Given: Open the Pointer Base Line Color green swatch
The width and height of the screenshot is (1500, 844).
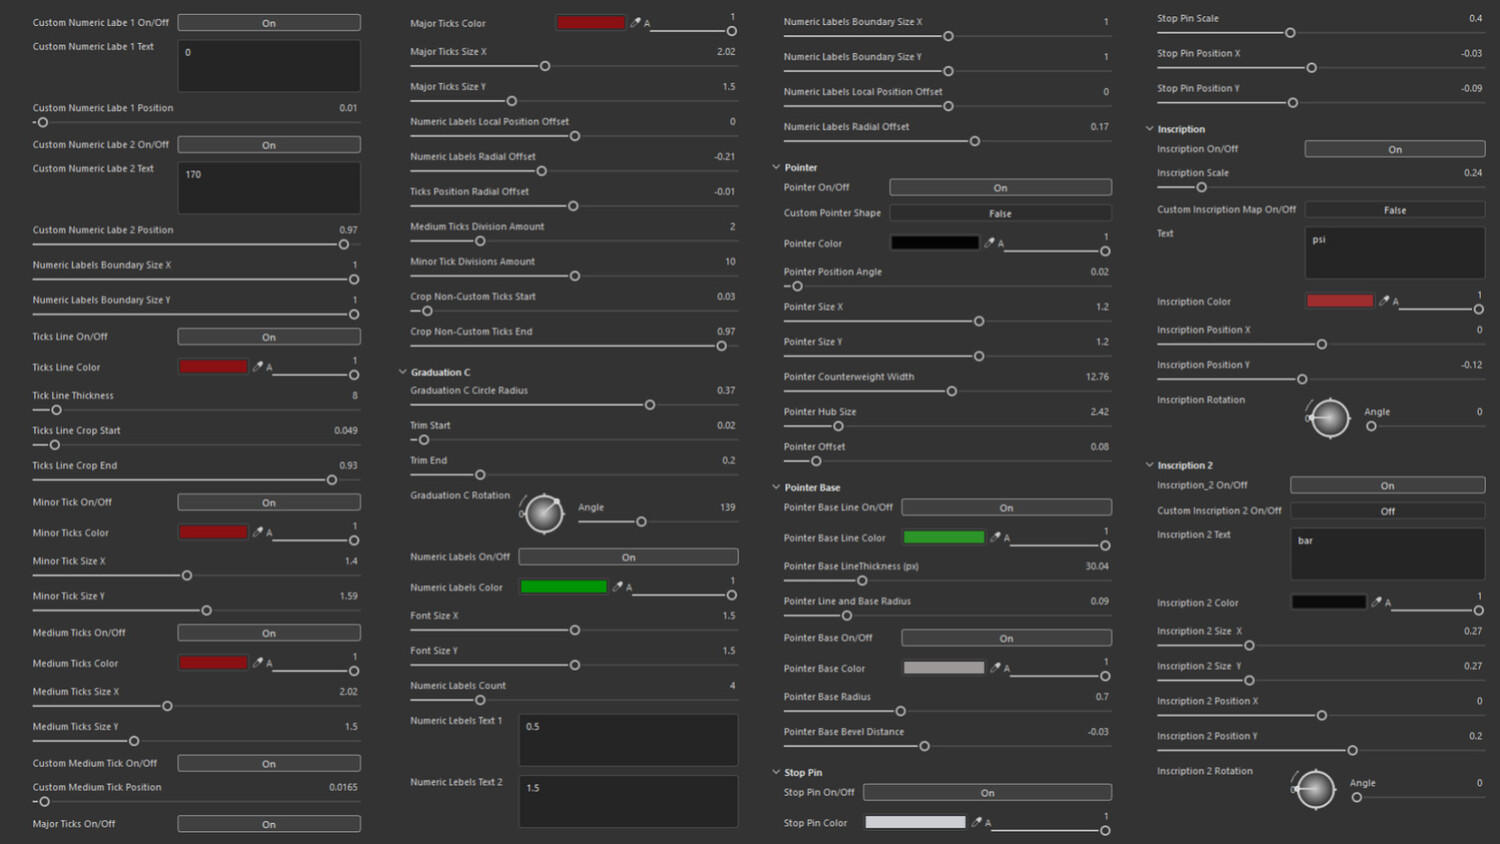Looking at the screenshot, I should click(x=944, y=537).
